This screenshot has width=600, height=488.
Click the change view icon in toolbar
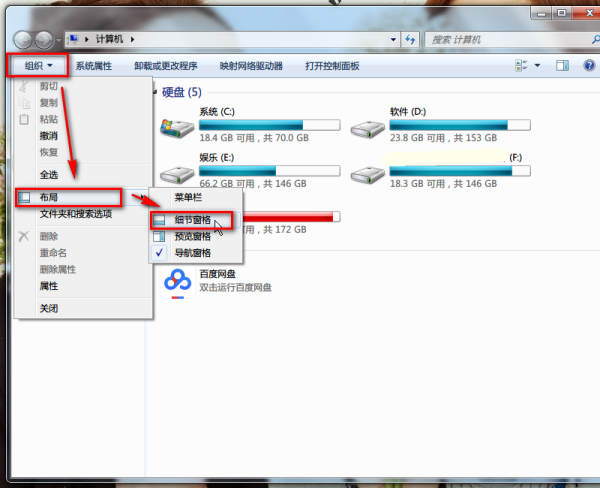point(521,65)
